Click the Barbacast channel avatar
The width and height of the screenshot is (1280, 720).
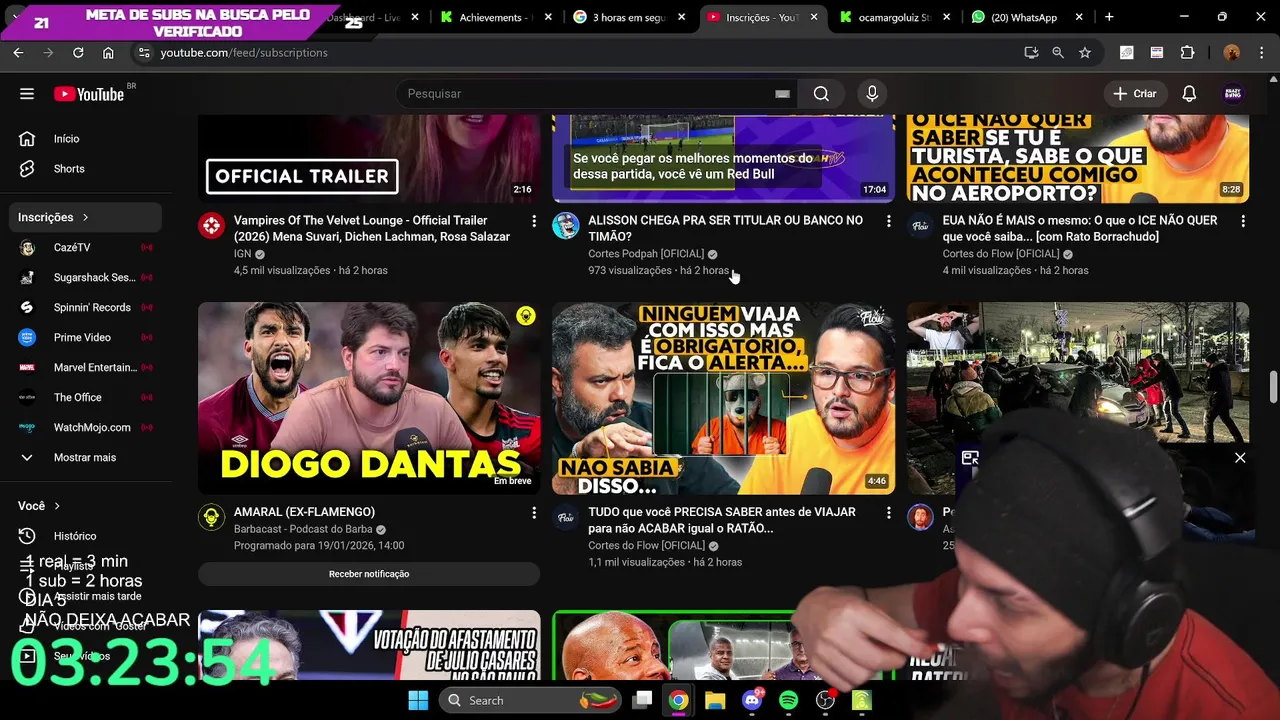tap(211, 517)
